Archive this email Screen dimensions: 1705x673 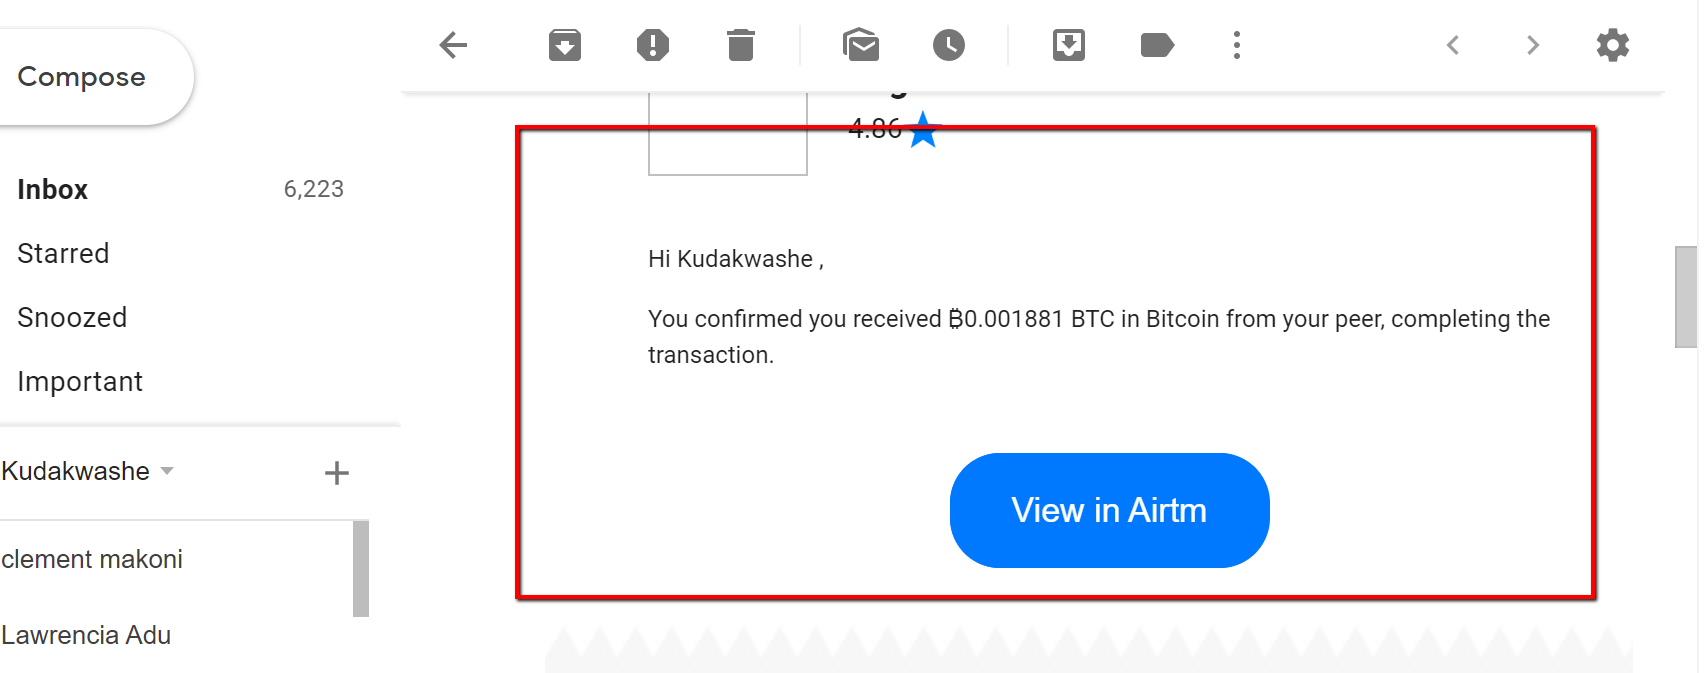pos(565,45)
